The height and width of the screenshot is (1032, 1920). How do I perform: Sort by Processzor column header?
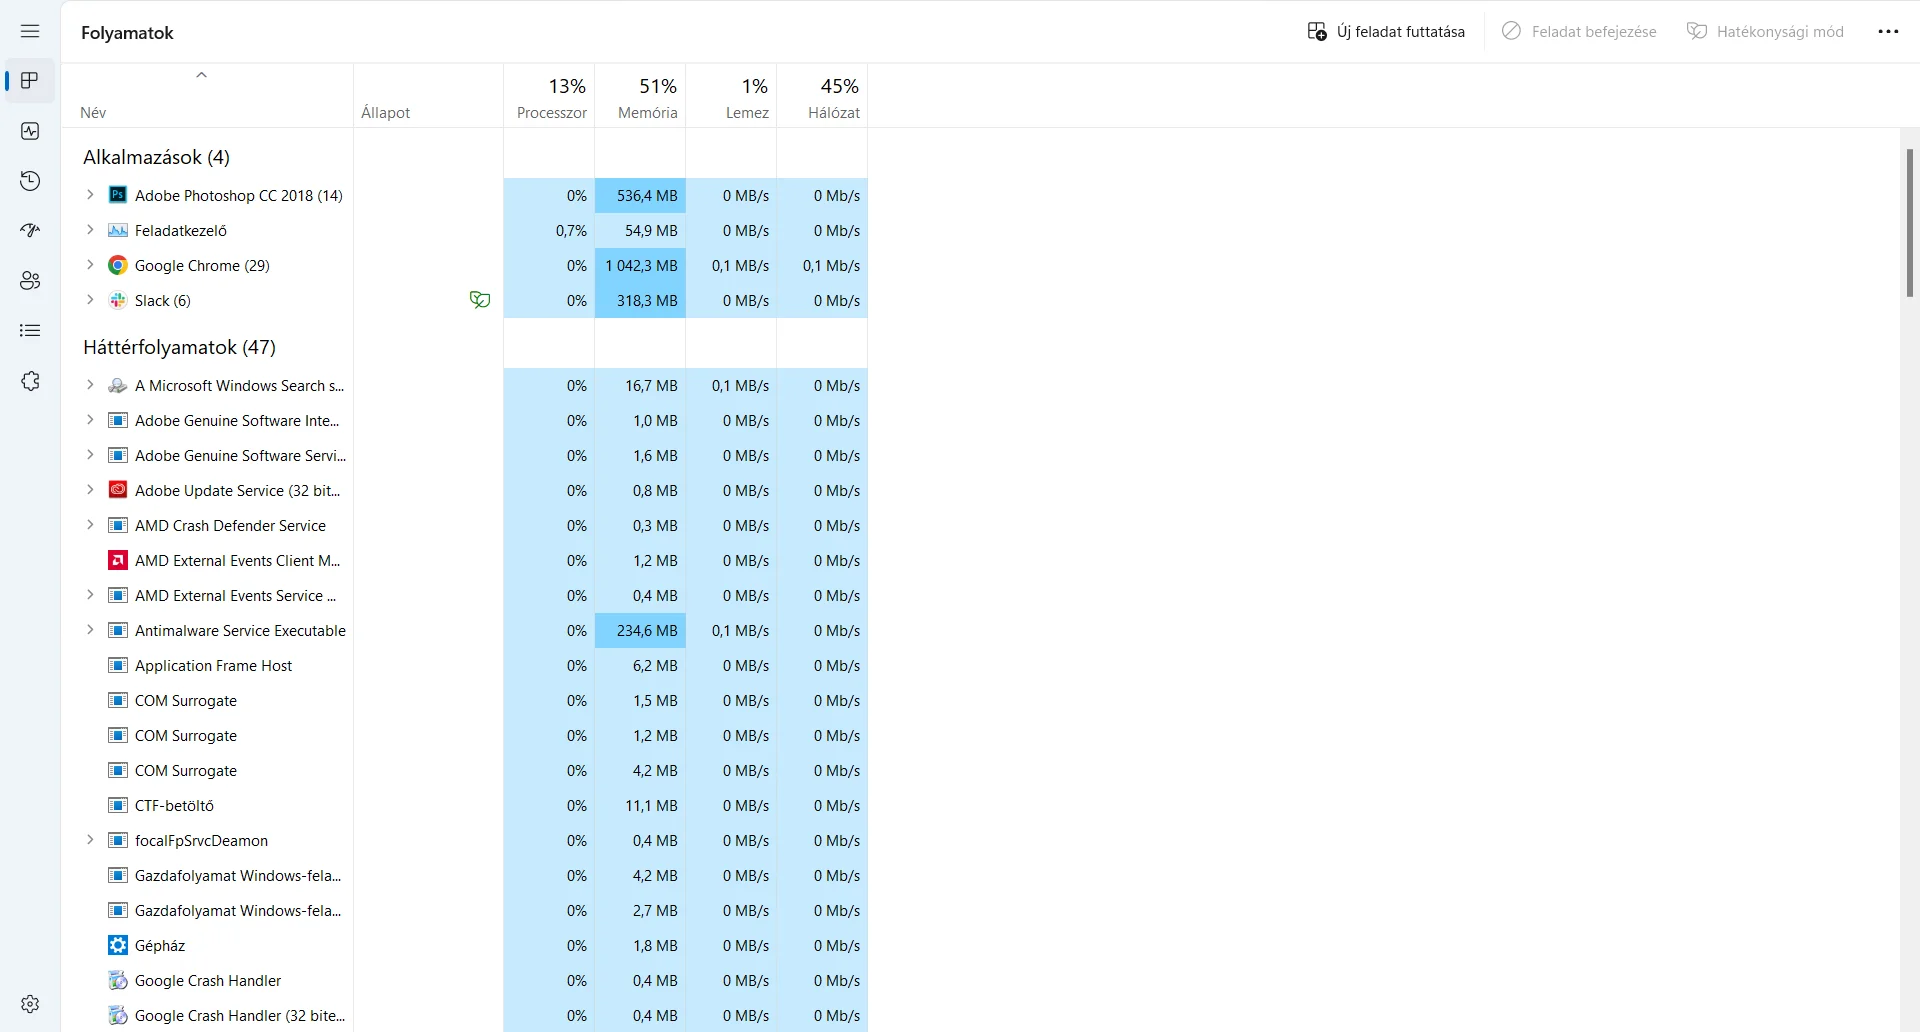(x=550, y=97)
